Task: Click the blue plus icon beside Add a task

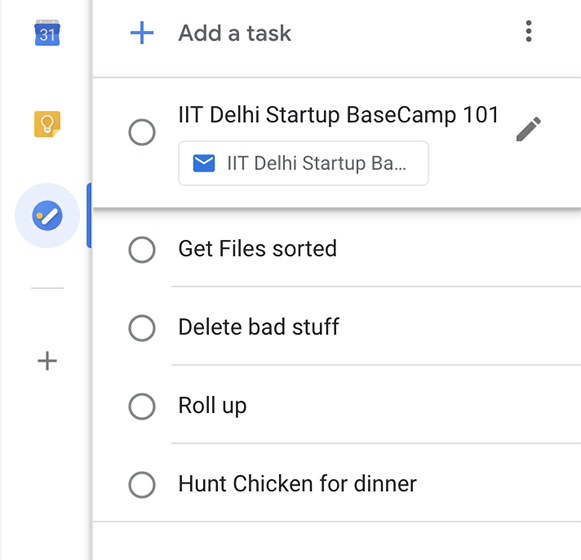Action: [142, 33]
